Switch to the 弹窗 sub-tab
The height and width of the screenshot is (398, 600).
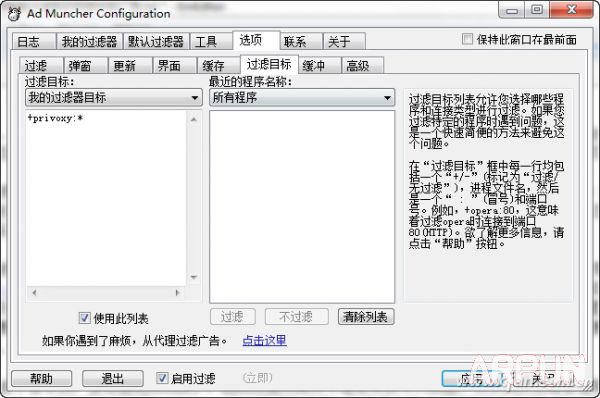pos(85,65)
